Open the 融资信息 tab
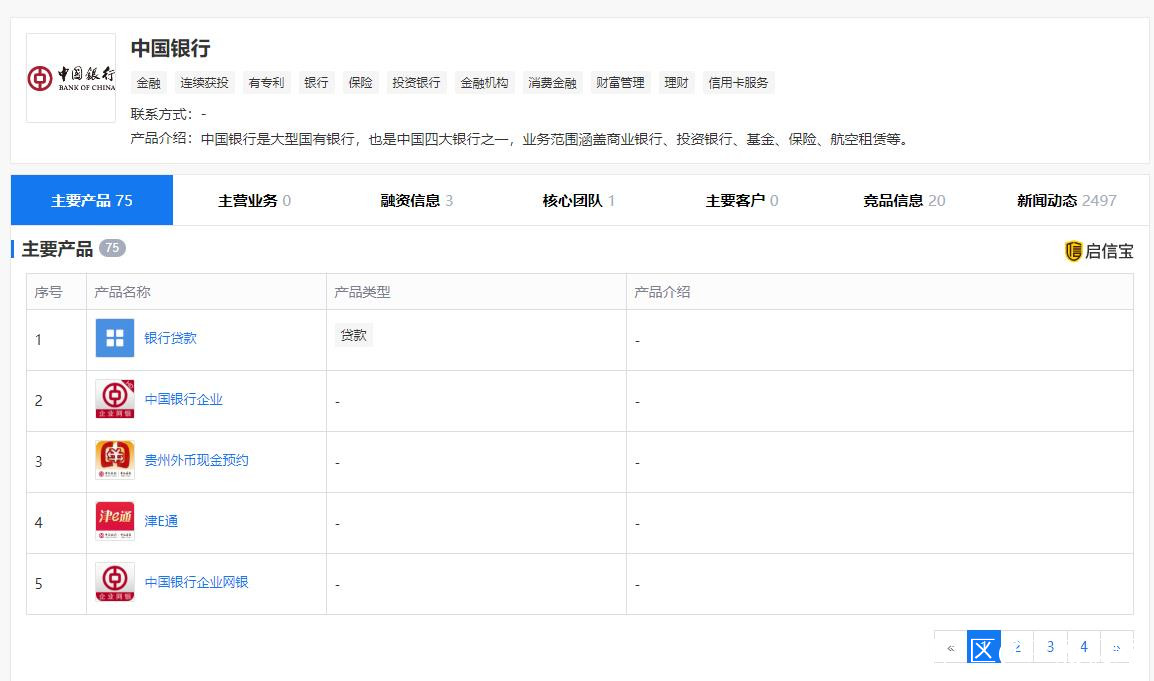The height and width of the screenshot is (681, 1154). pyautogui.click(x=417, y=200)
